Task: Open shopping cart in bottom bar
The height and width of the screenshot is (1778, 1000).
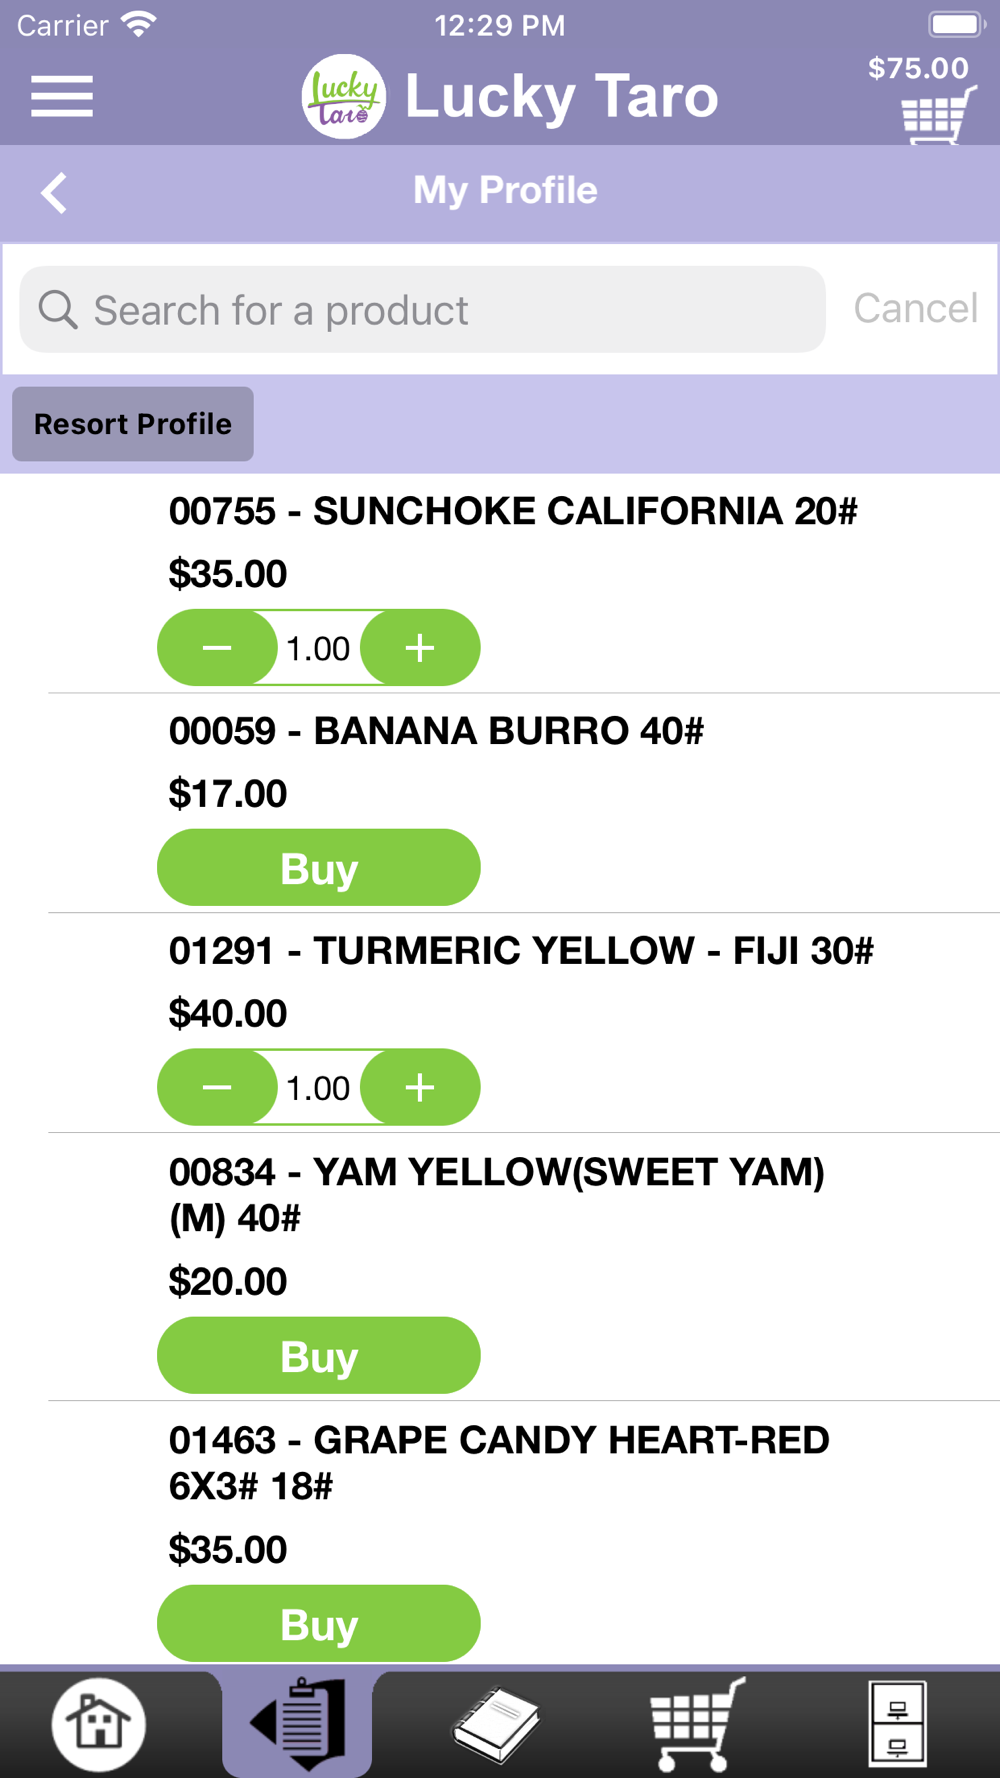Action: [x=697, y=1724]
